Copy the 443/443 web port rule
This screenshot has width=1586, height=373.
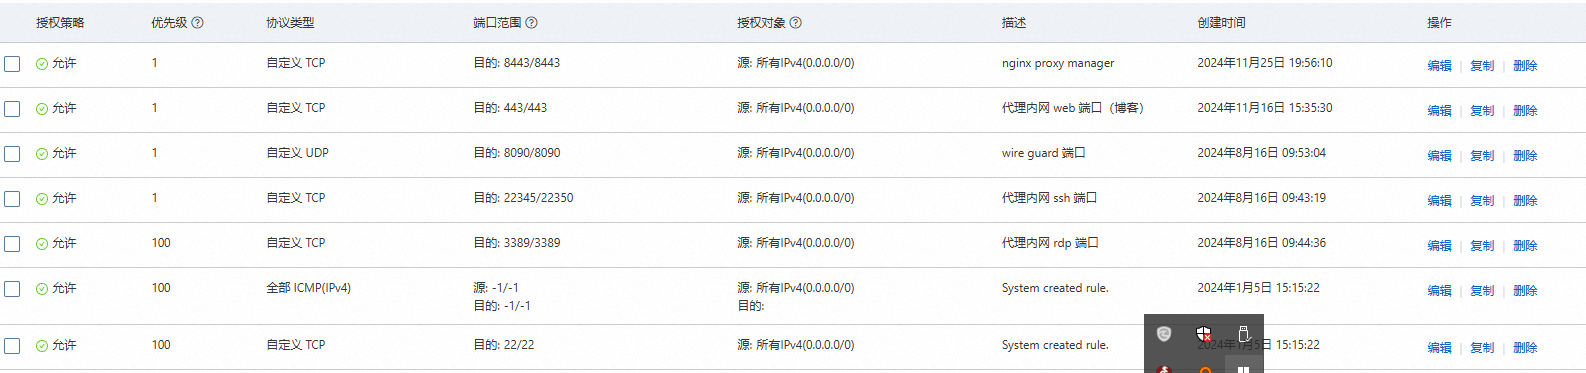(x=1482, y=111)
